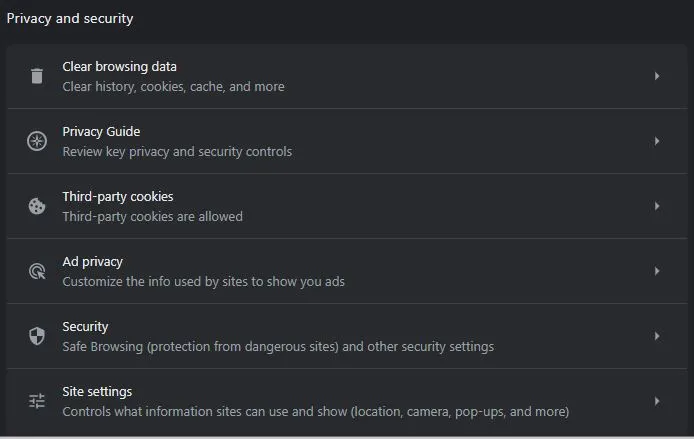The image size is (694, 439).
Task: Expand the Privacy Guide arrow
Action: 657,141
